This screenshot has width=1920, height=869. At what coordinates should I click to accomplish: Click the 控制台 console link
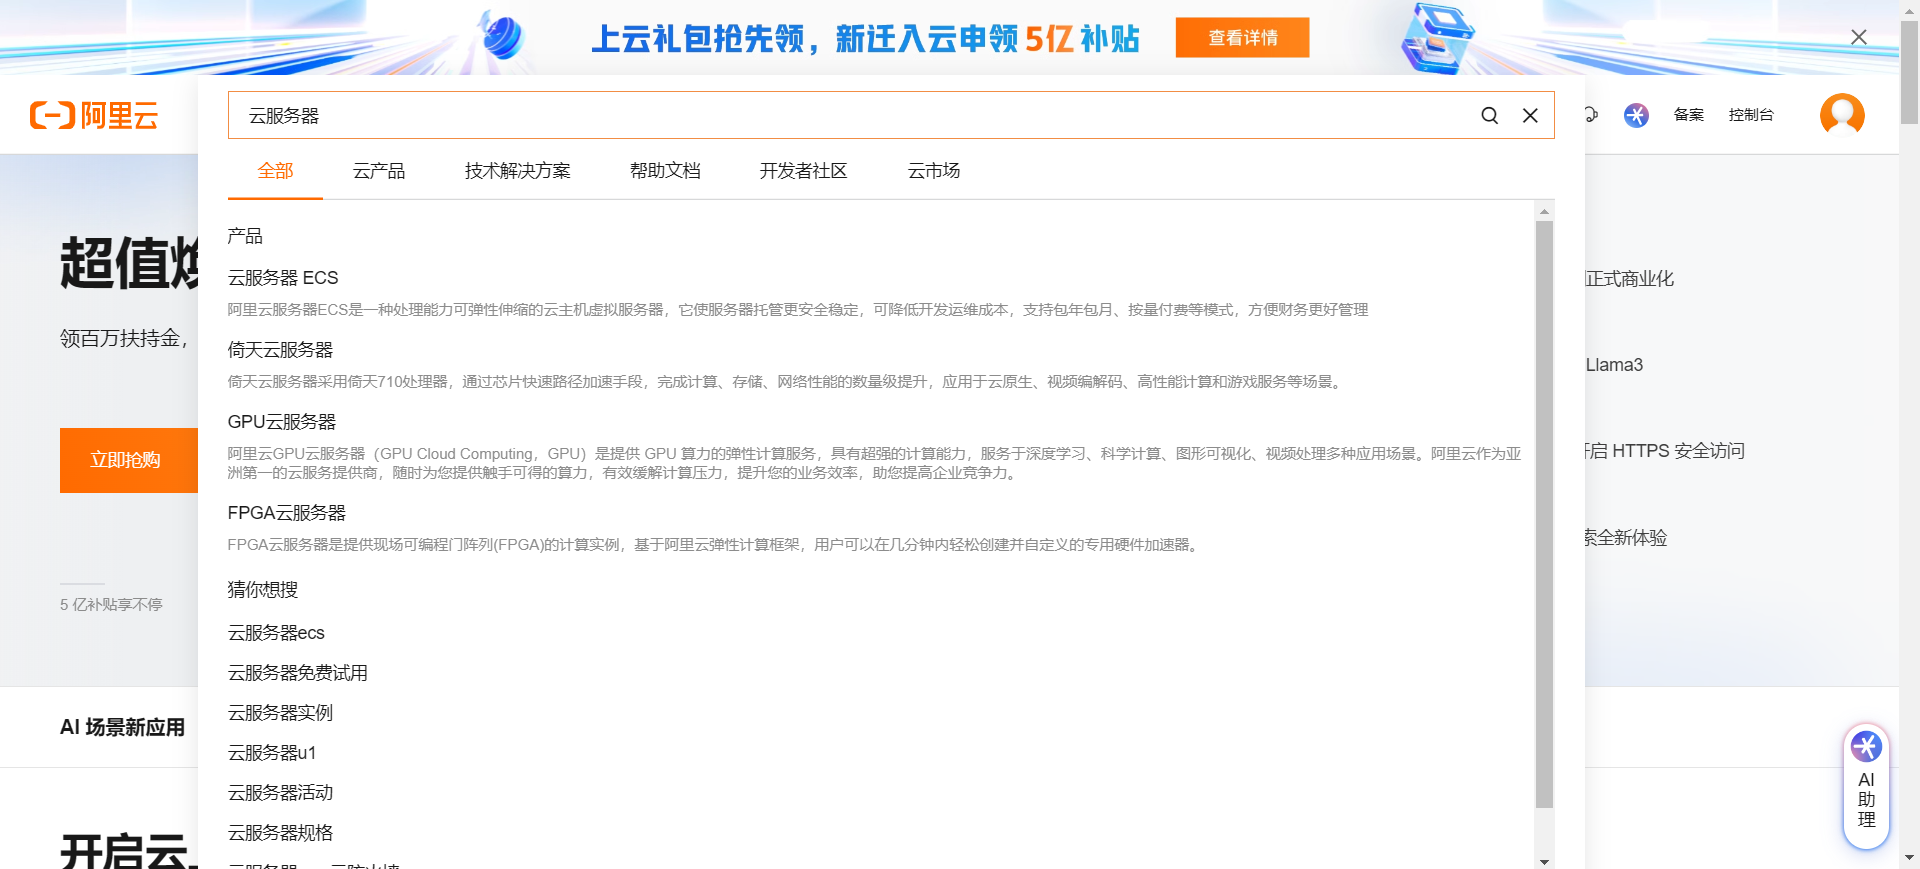pos(1750,115)
